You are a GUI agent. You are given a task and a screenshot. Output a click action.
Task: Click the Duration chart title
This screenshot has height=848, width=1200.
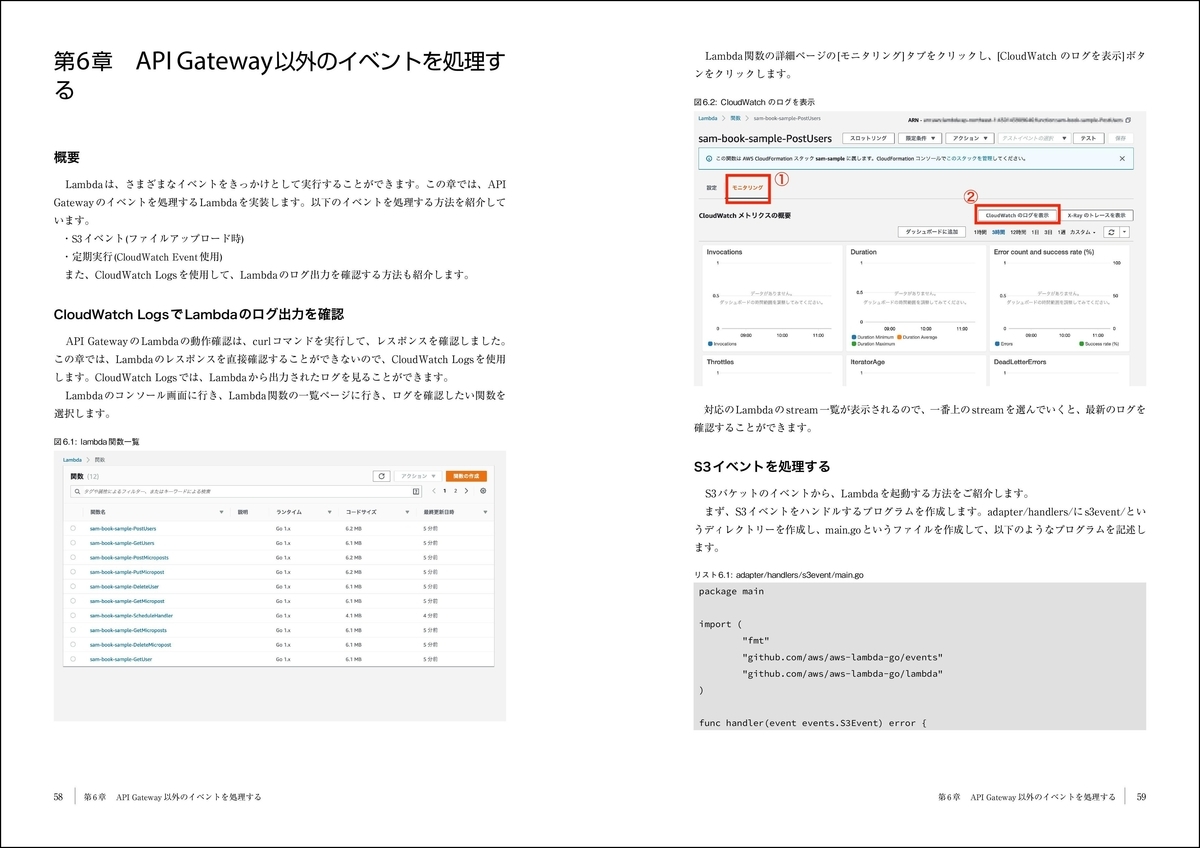pyautogui.click(x=863, y=252)
